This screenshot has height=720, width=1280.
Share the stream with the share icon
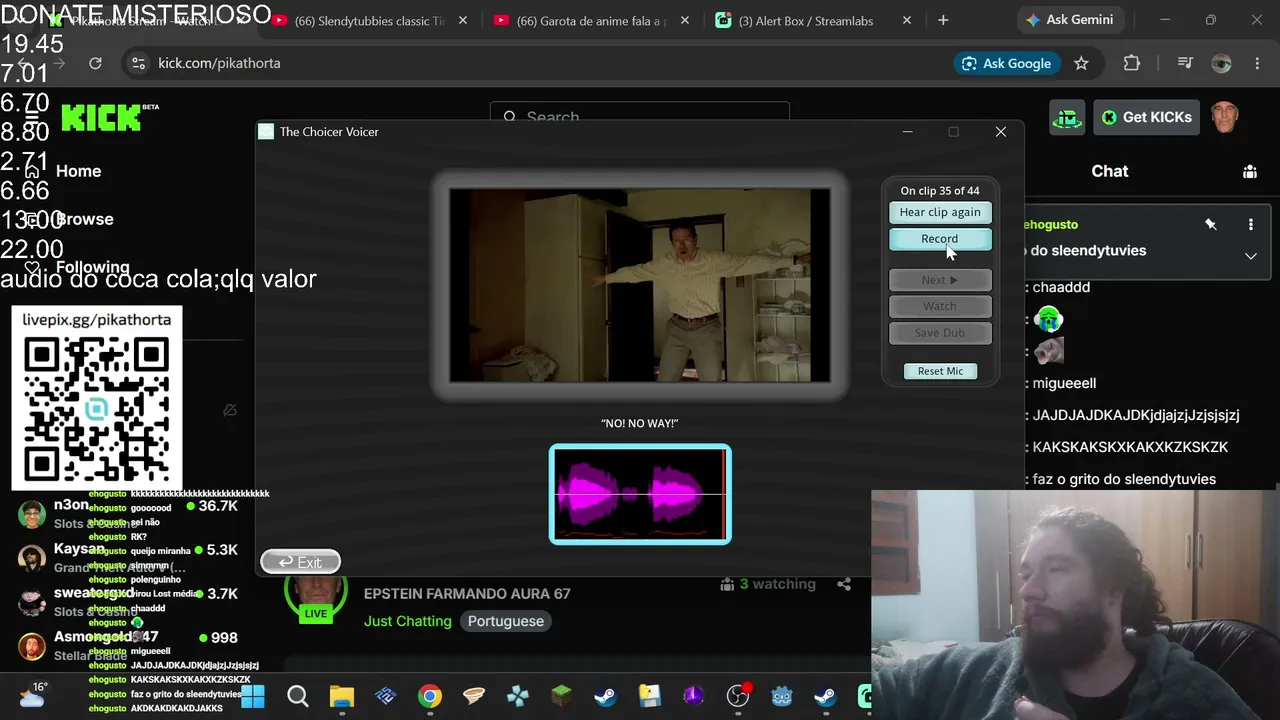click(844, 584)
